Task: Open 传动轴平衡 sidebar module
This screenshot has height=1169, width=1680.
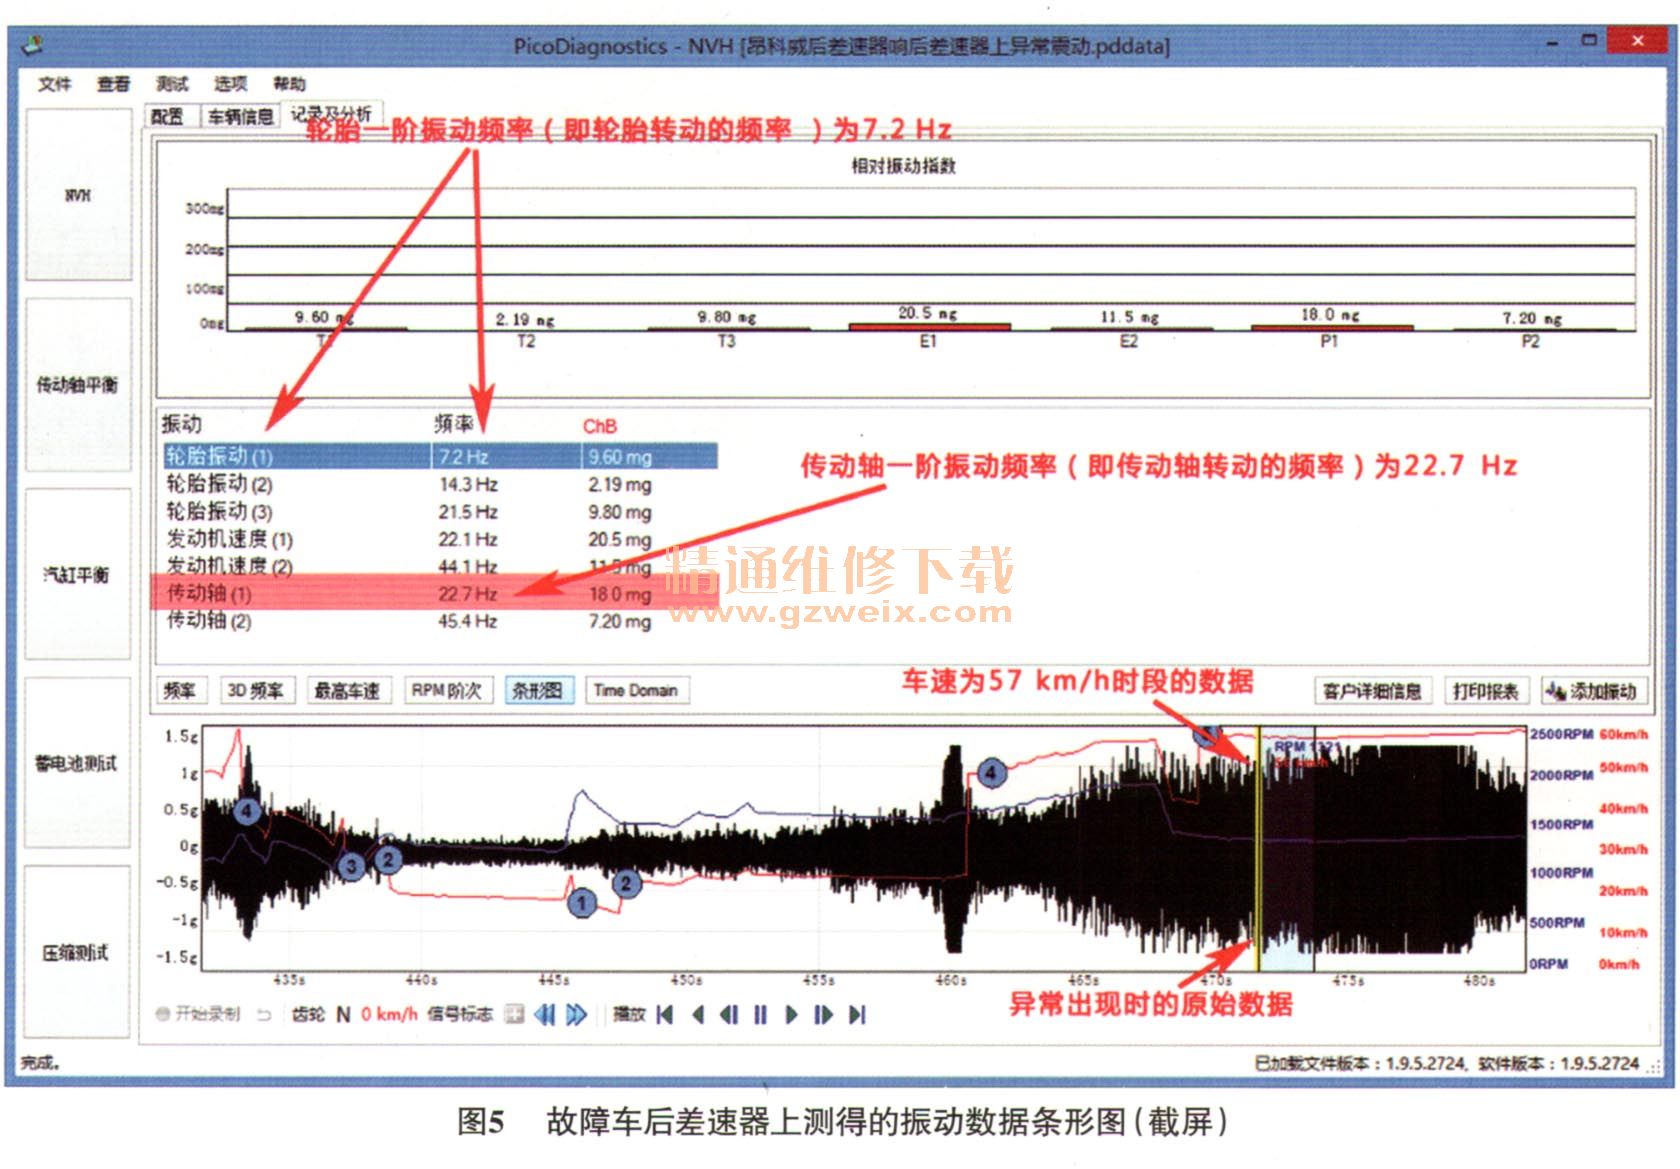Action: [78, 385]
